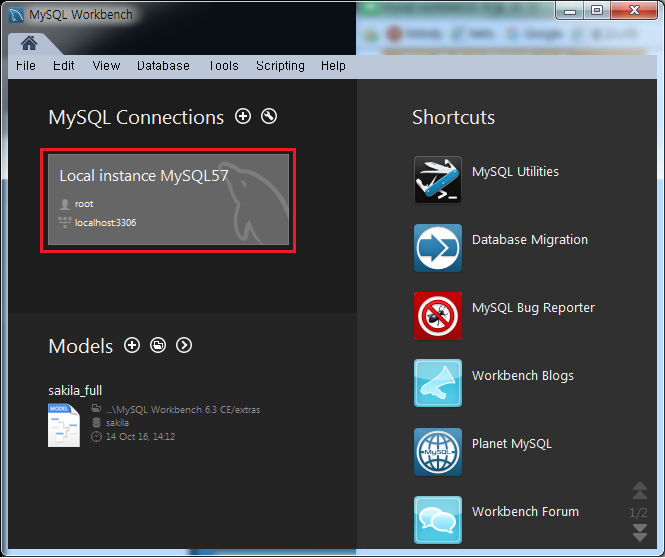The height and width of the screenshot is (558, 665).
Task: Click the model folder path icon
Action: tap(96, 409)
